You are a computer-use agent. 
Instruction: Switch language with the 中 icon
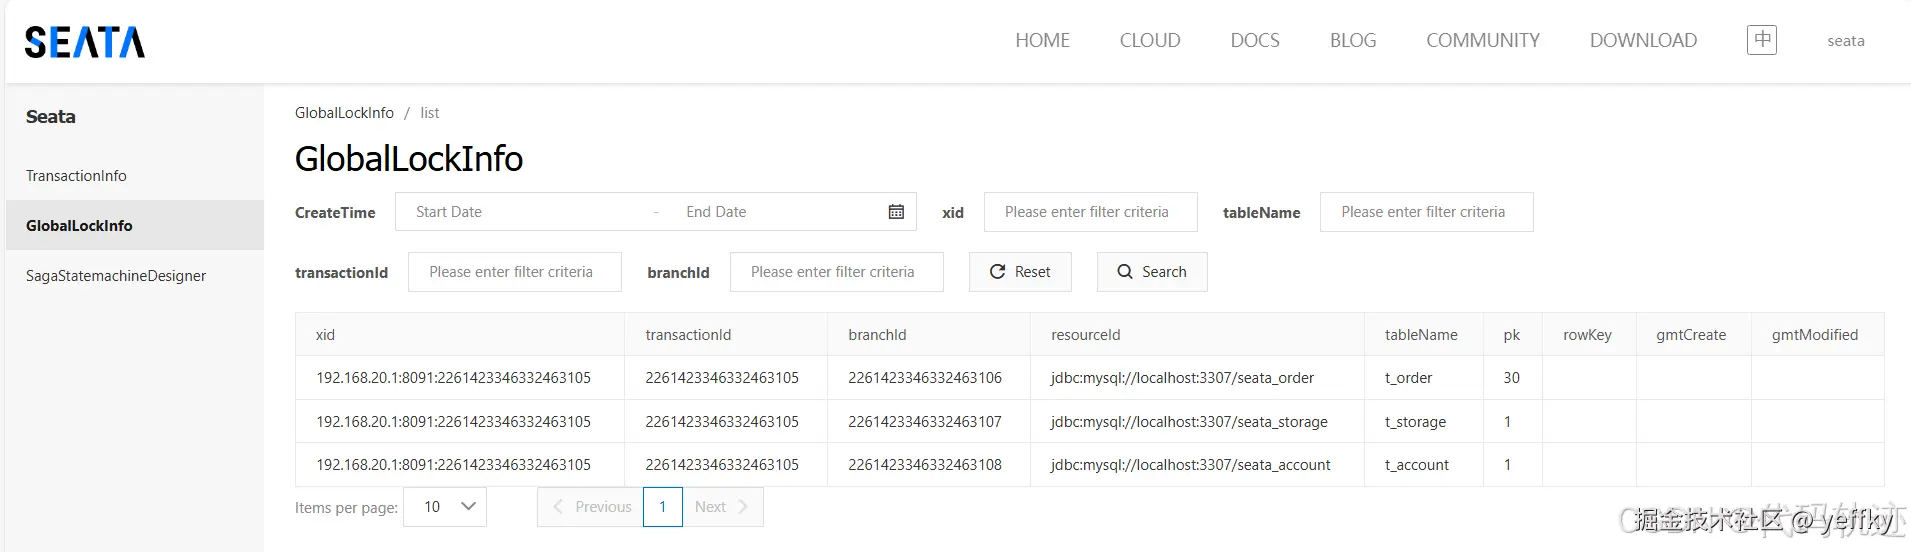(x=1761, y=40)
